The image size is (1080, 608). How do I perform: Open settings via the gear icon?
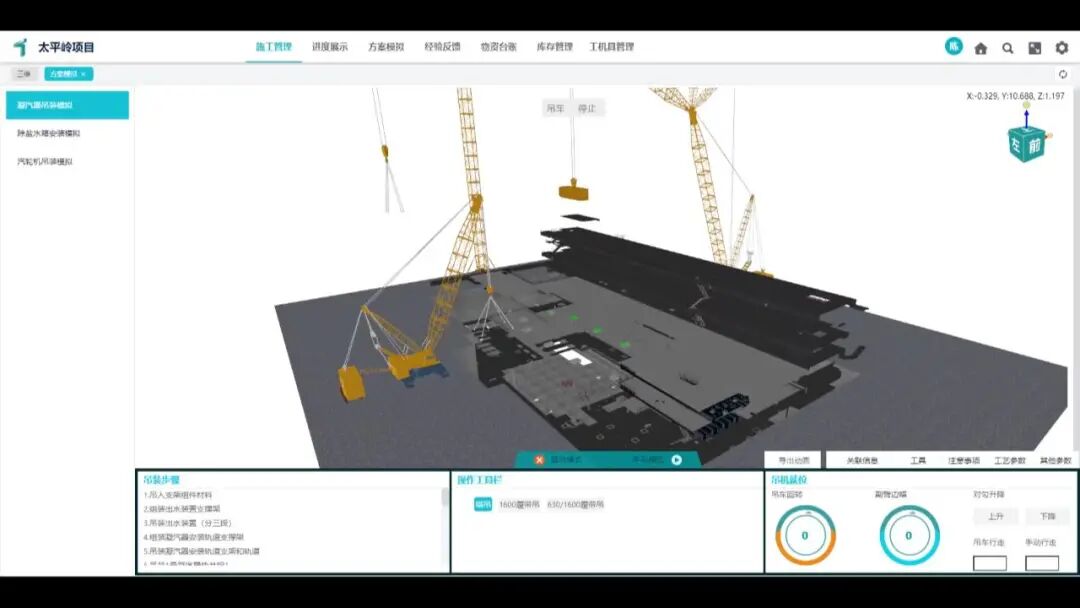pyautogui.click(x=1062, y=48)
